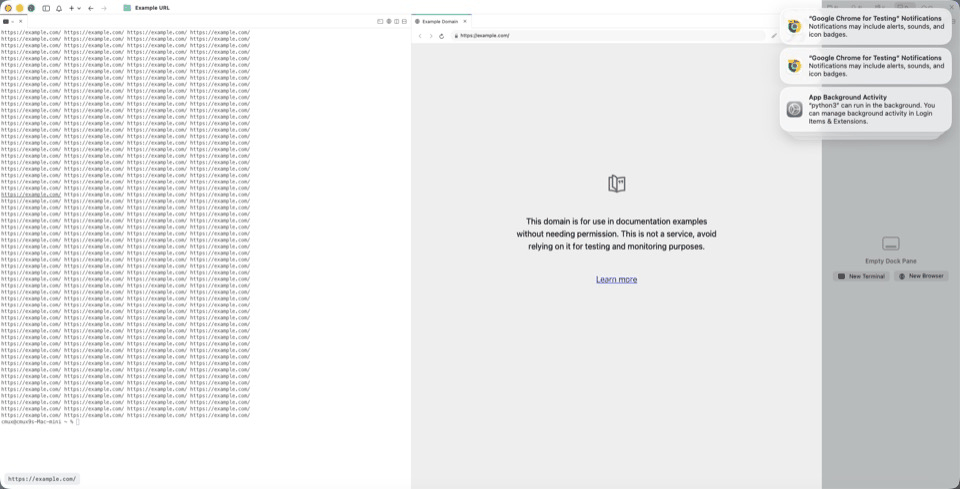Viewport: 960px width, 489px height.
Task: Click the split vertically icon in terminal header
Action: (x=397, y=21)
